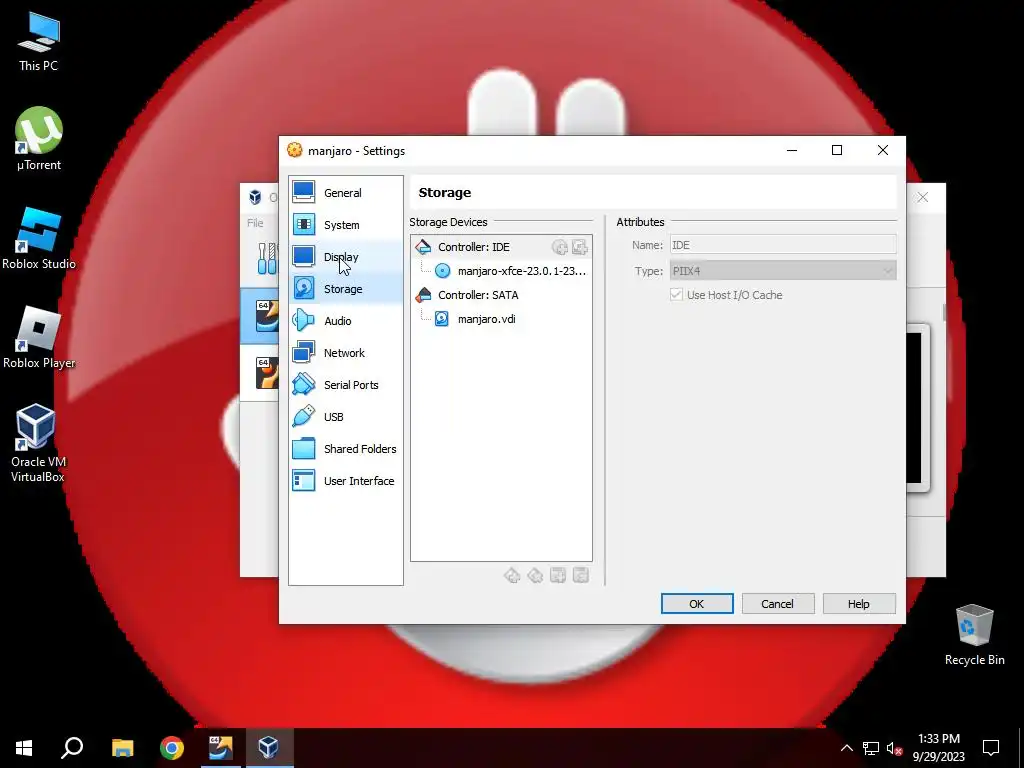Screen dimensions: 1024x768
Task: Open the µTorrent desktop shortcut
Action: coord(39,139)
